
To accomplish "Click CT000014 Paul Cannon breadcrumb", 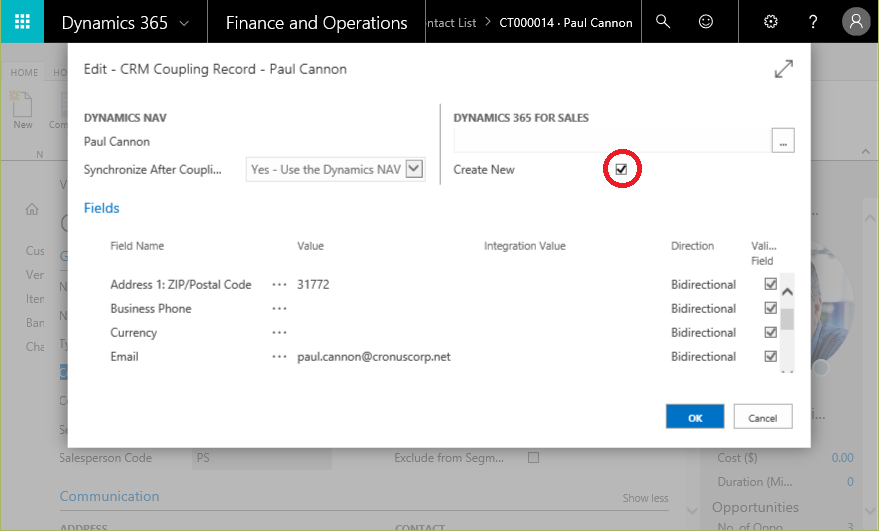I will 566,23.
